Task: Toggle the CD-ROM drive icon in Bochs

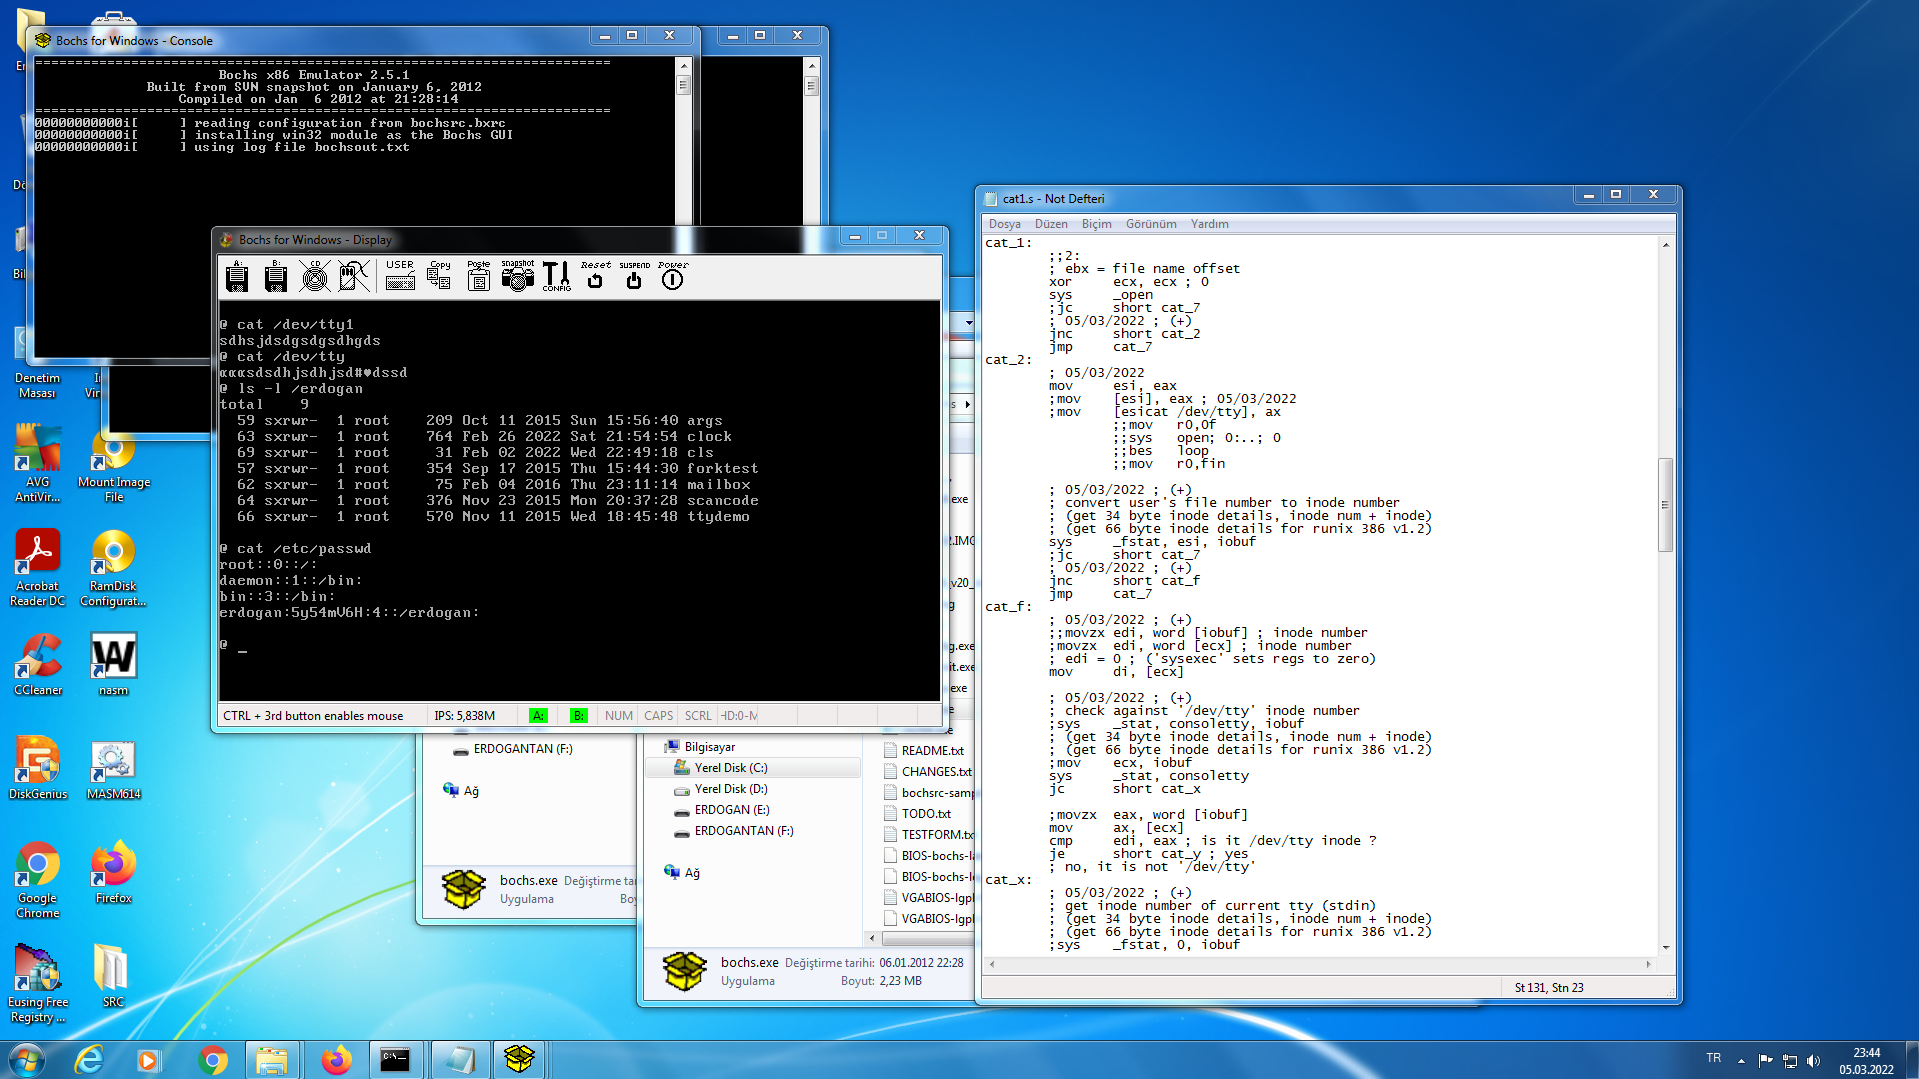Action: (x=315, y=276)
